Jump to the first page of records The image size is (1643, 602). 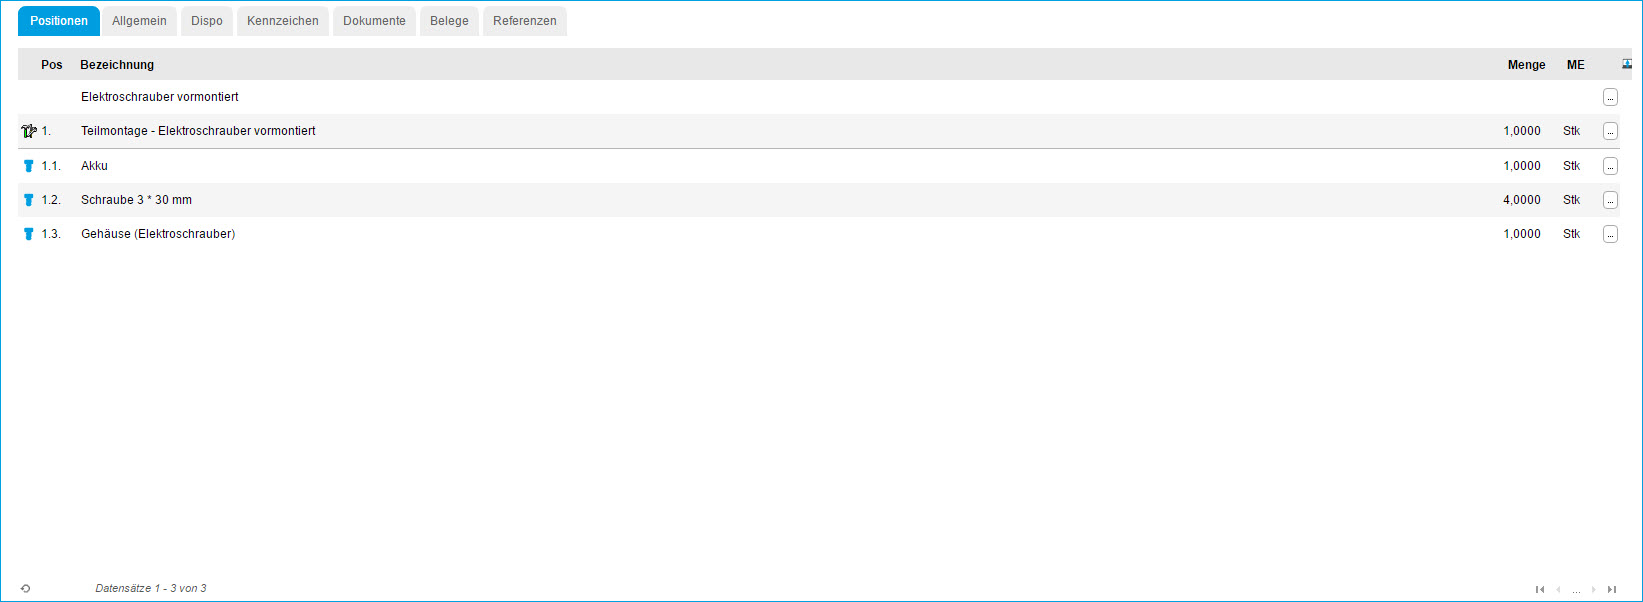coord(1540,590)
